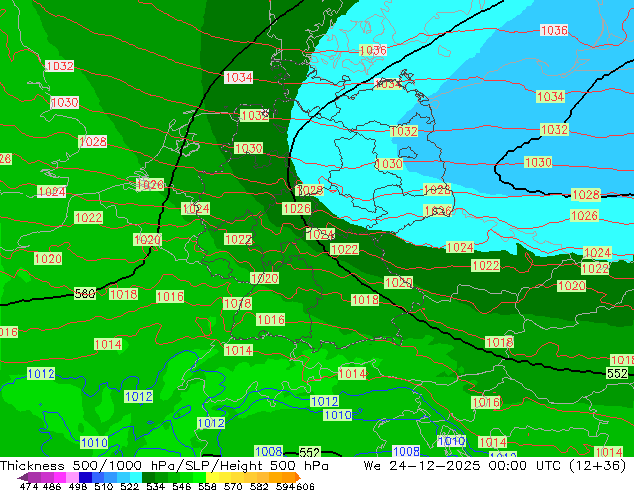Click the 'Thickness 500/1000 hPa/SLP/Height 500 hPa' title
634x490 pixels.
tap(164, 466)
